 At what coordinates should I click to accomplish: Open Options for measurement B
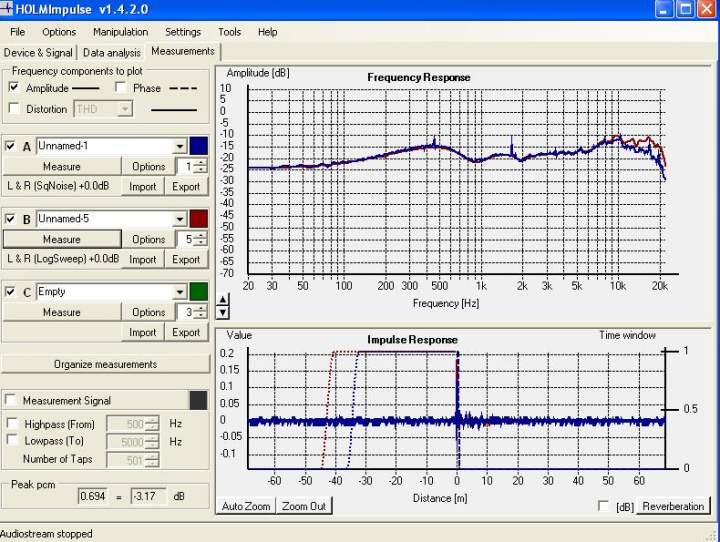click(x=148, y=239)
